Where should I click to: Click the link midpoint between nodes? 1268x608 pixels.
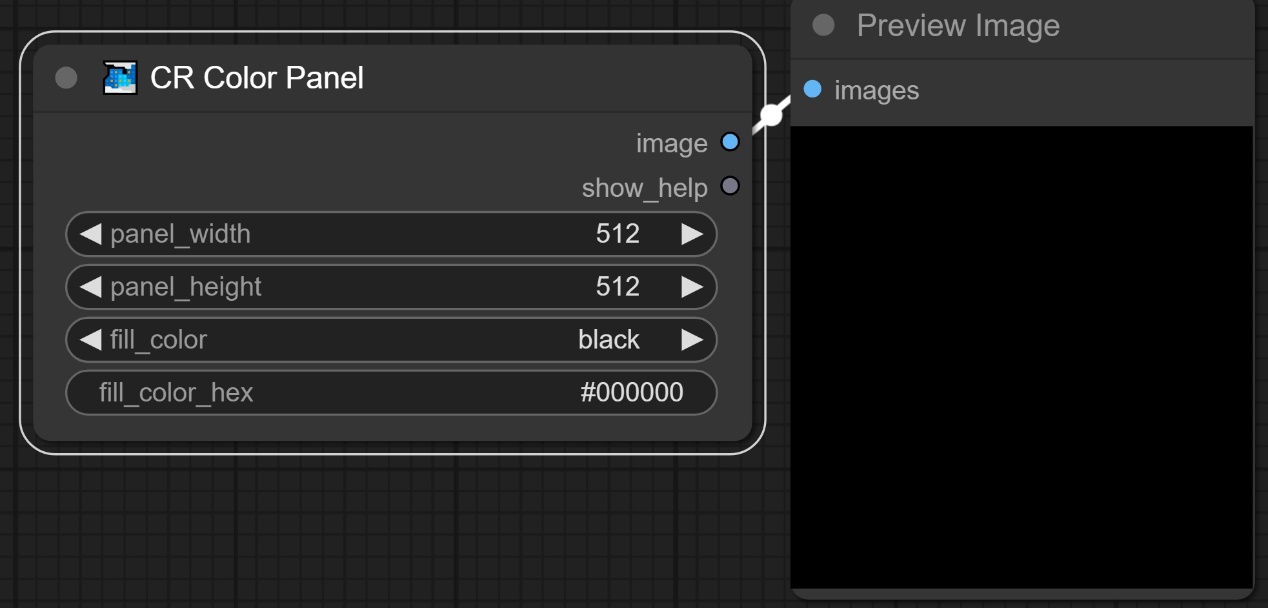pos(770,116)
